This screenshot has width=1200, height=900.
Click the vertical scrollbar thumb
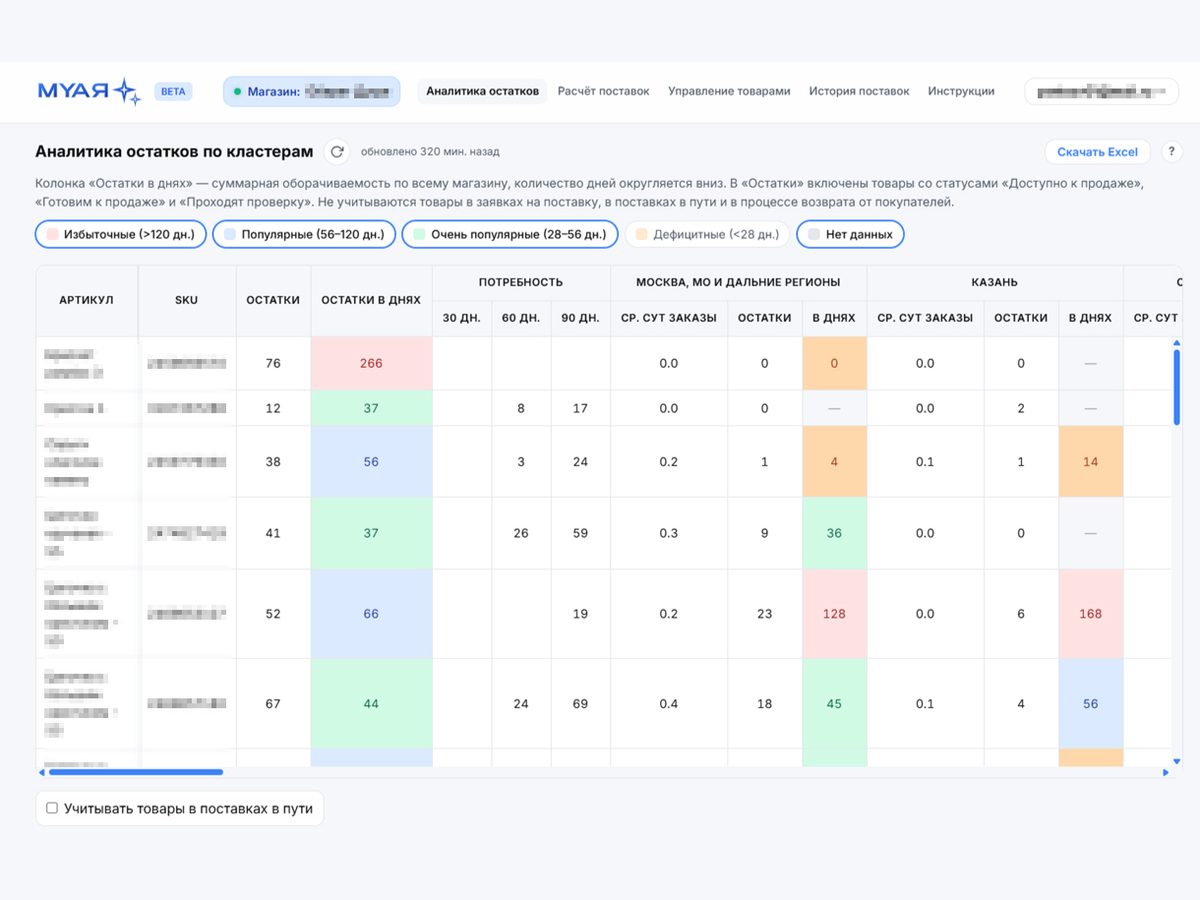tap(1177, 387)
